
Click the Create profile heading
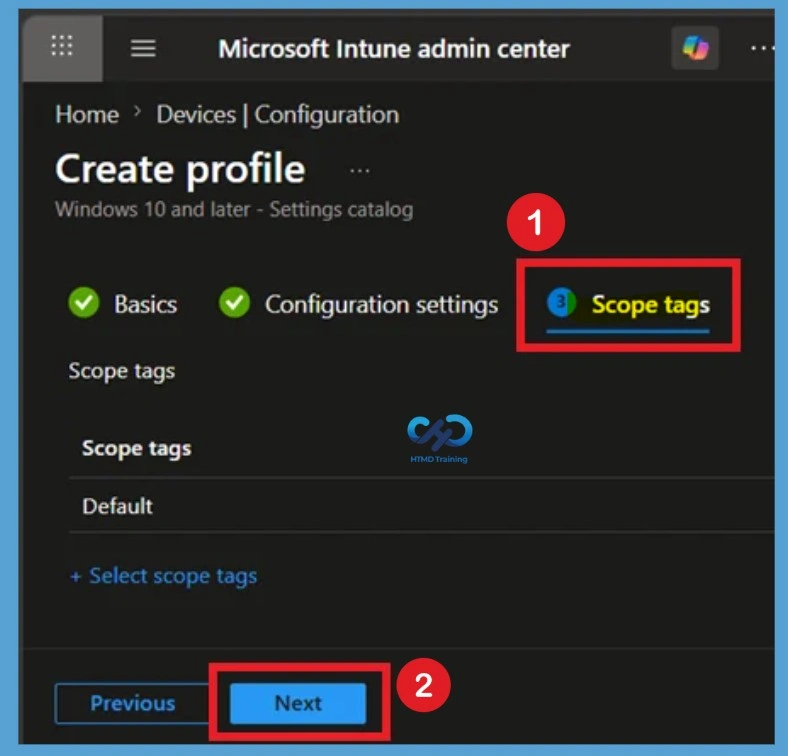180,169
